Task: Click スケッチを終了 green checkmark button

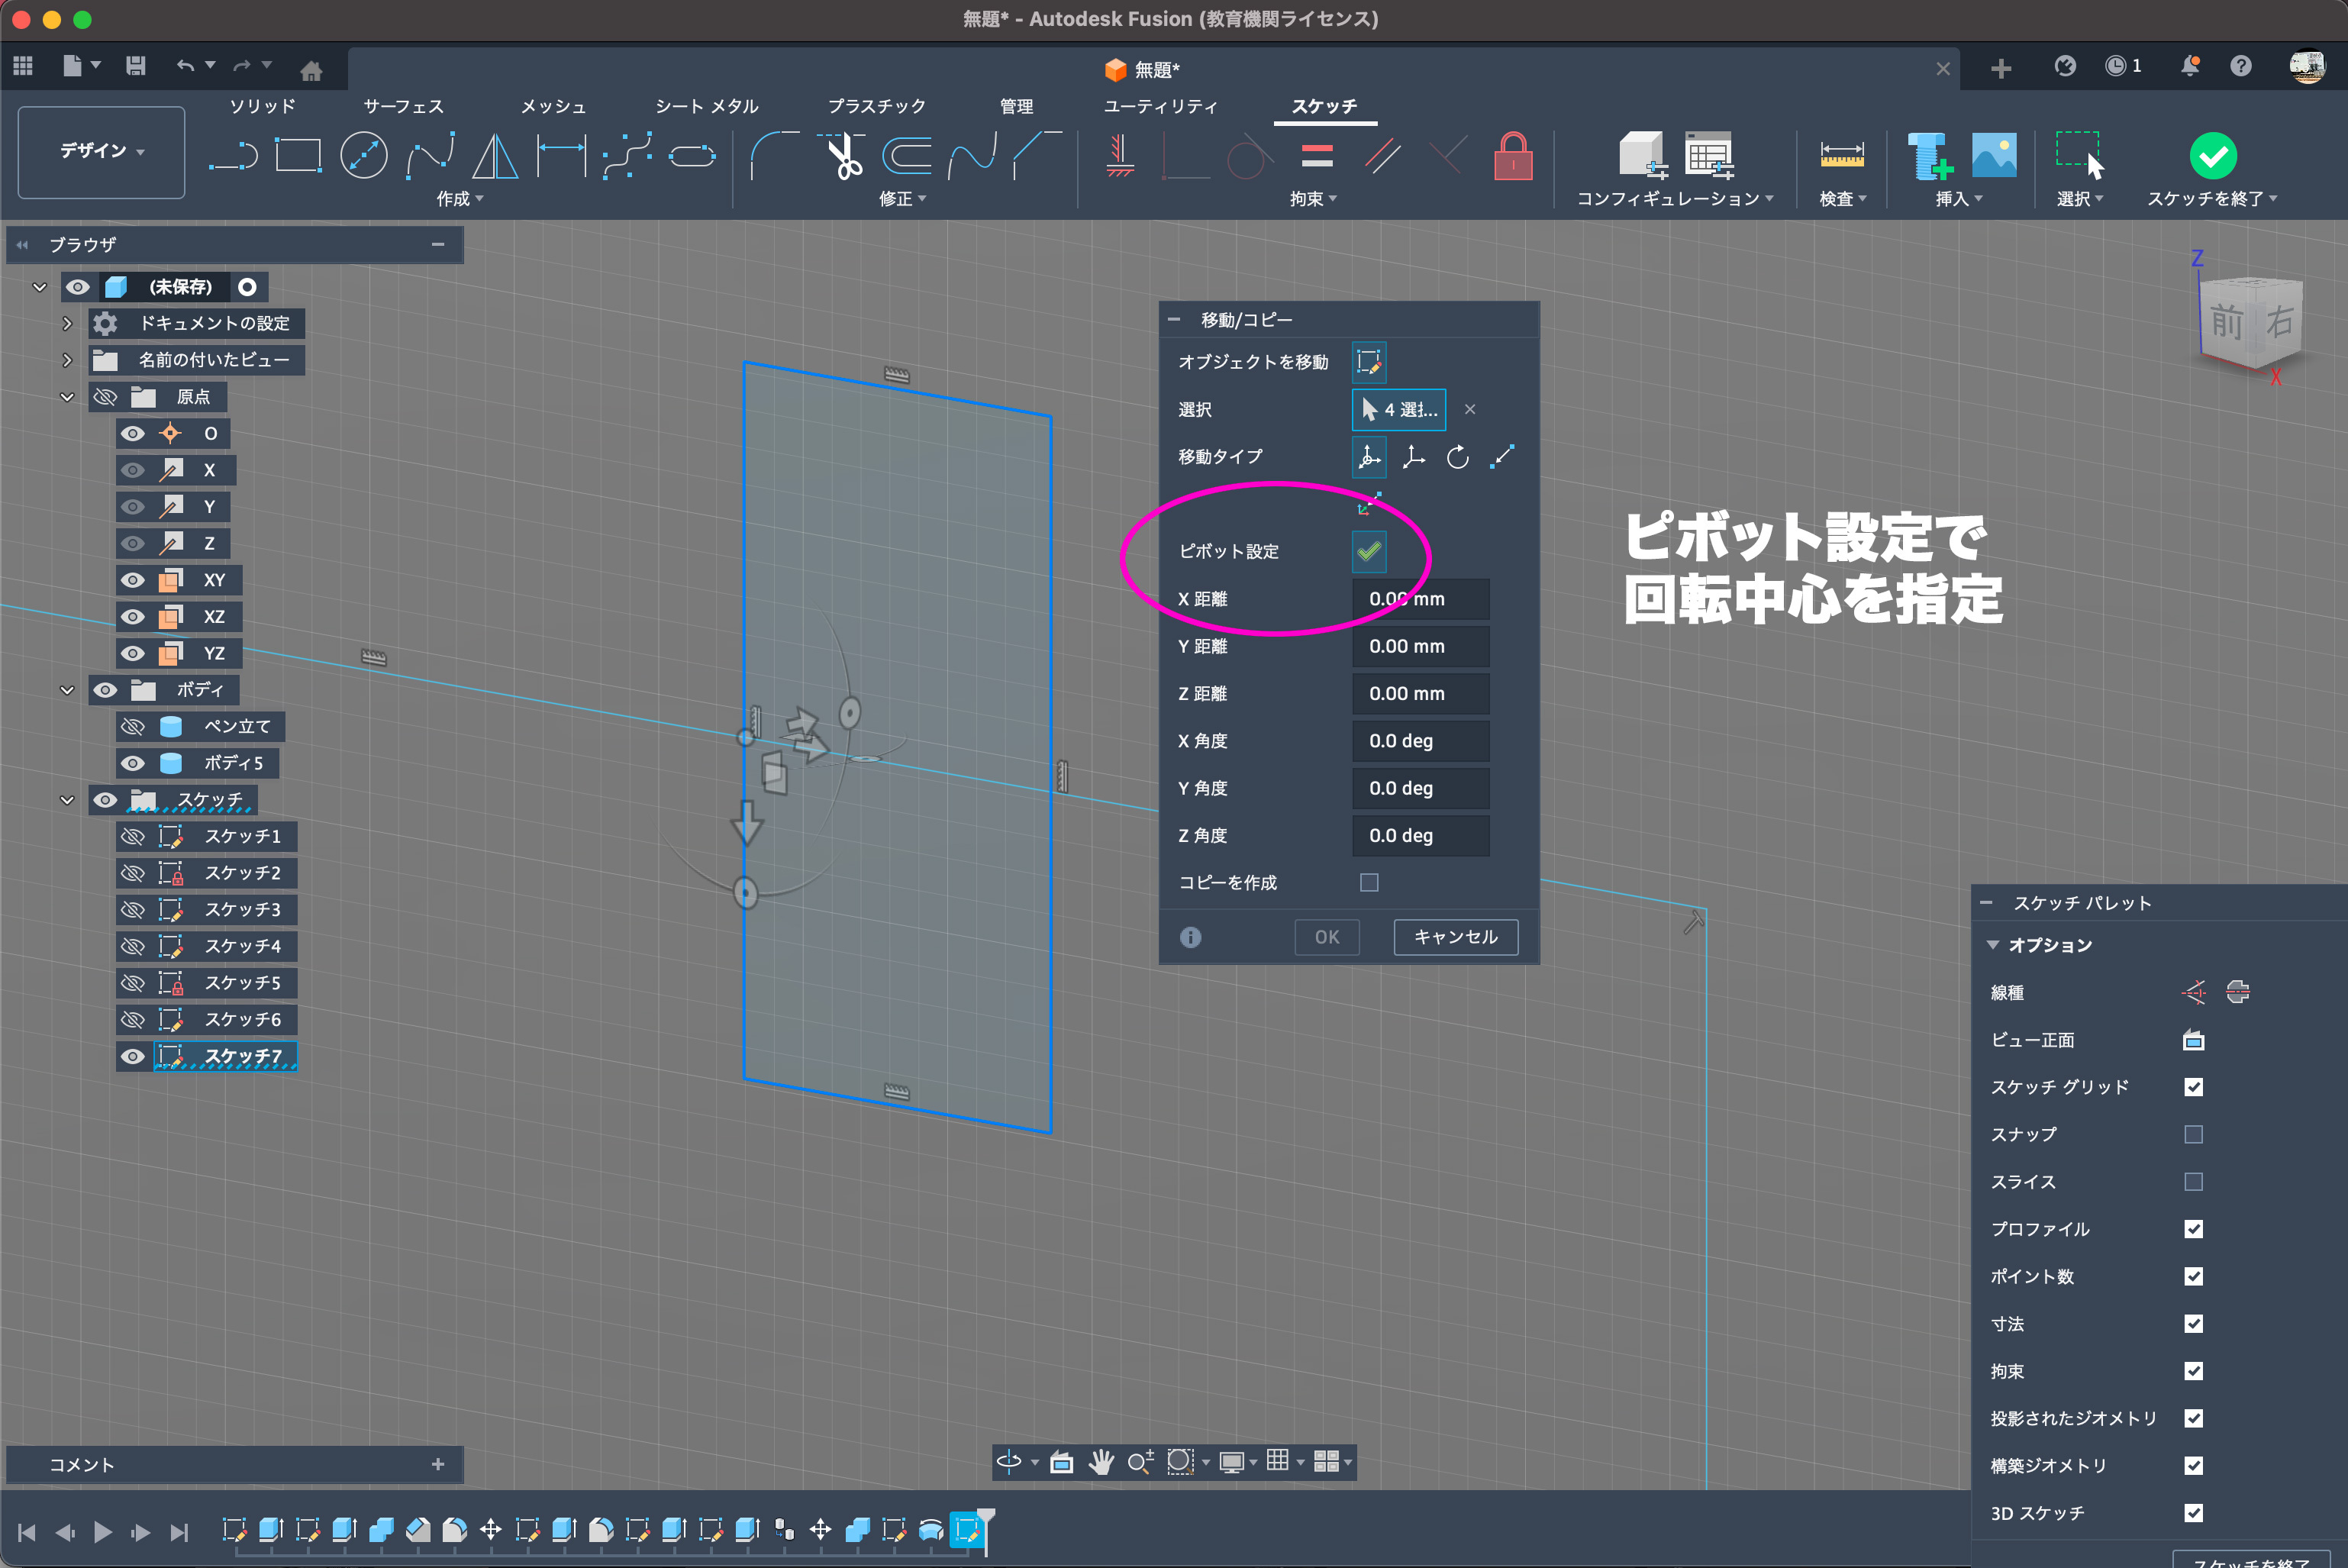Action: coord(2212,156)
